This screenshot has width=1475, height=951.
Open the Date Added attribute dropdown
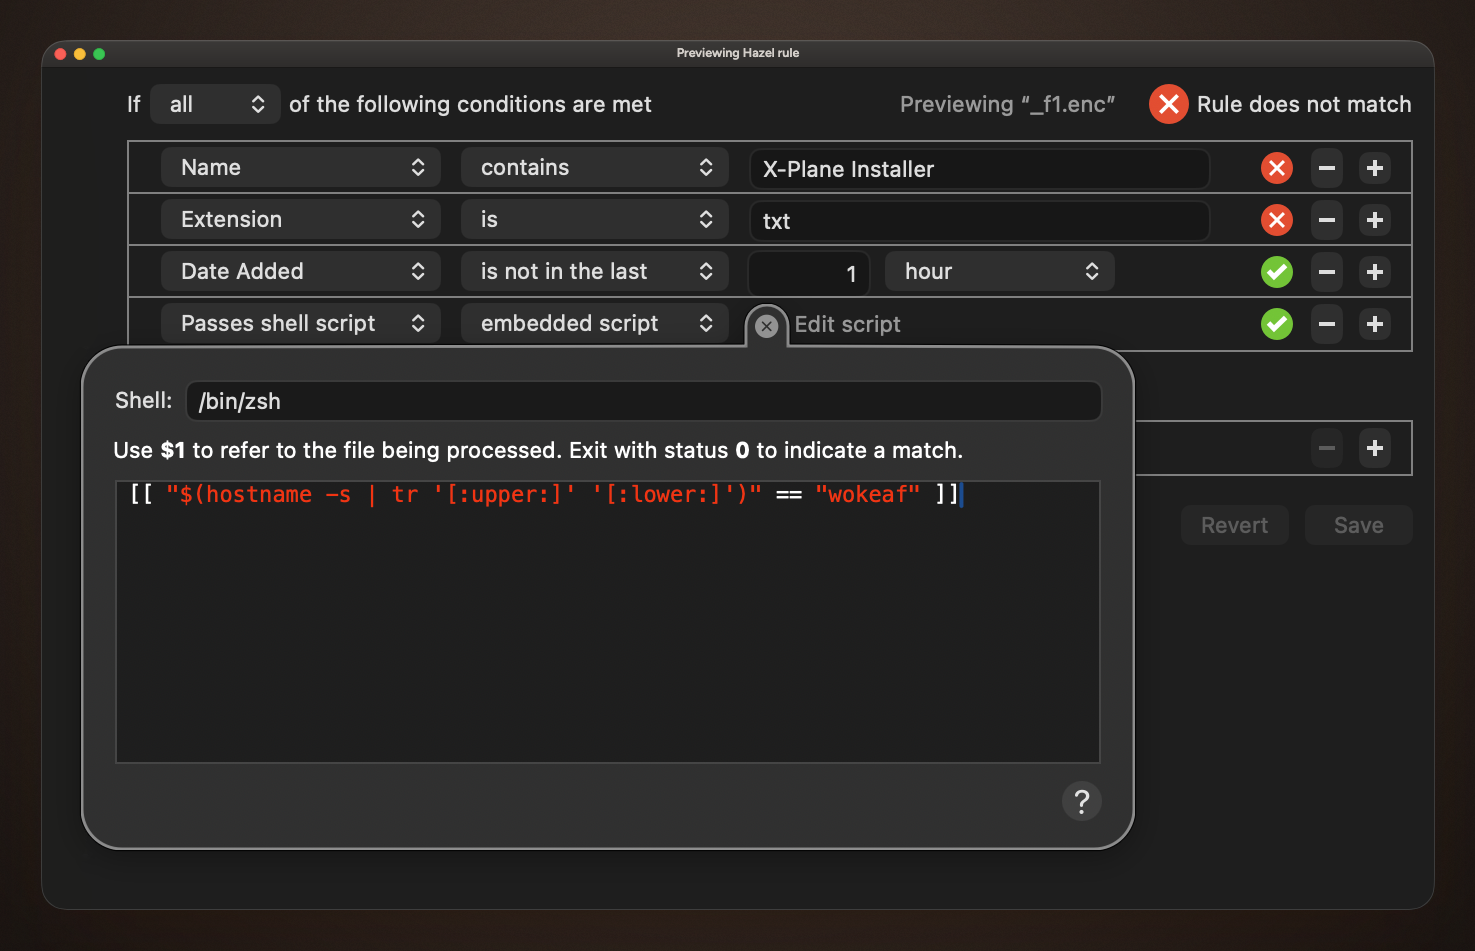(x=300, y=272)
